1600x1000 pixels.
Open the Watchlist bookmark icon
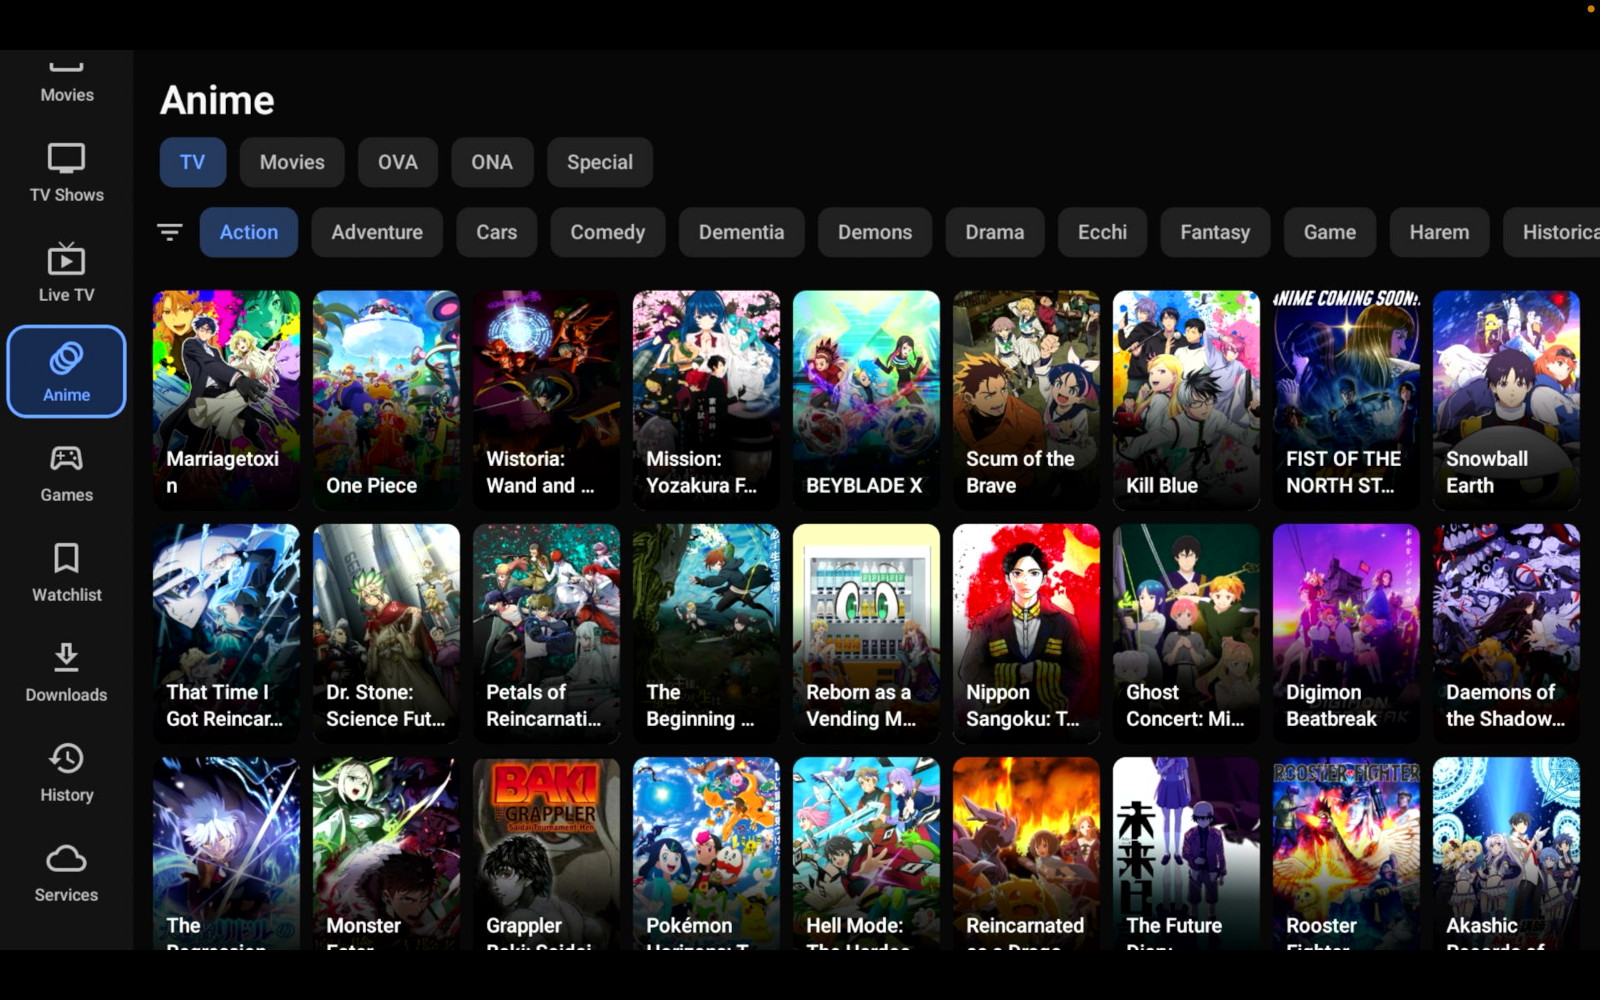click(66, 558)
